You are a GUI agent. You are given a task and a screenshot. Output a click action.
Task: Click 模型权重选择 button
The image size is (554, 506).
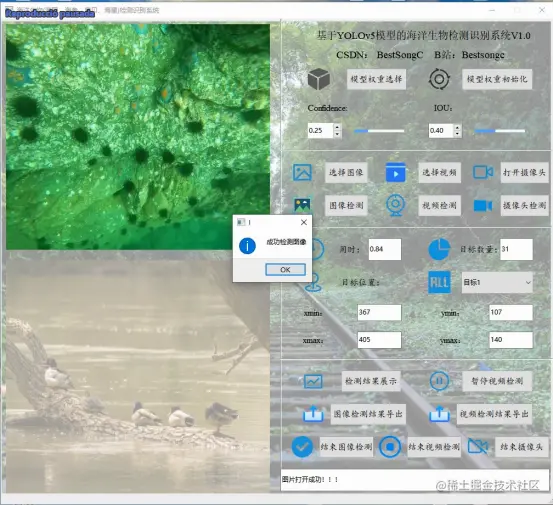[376, 79]
